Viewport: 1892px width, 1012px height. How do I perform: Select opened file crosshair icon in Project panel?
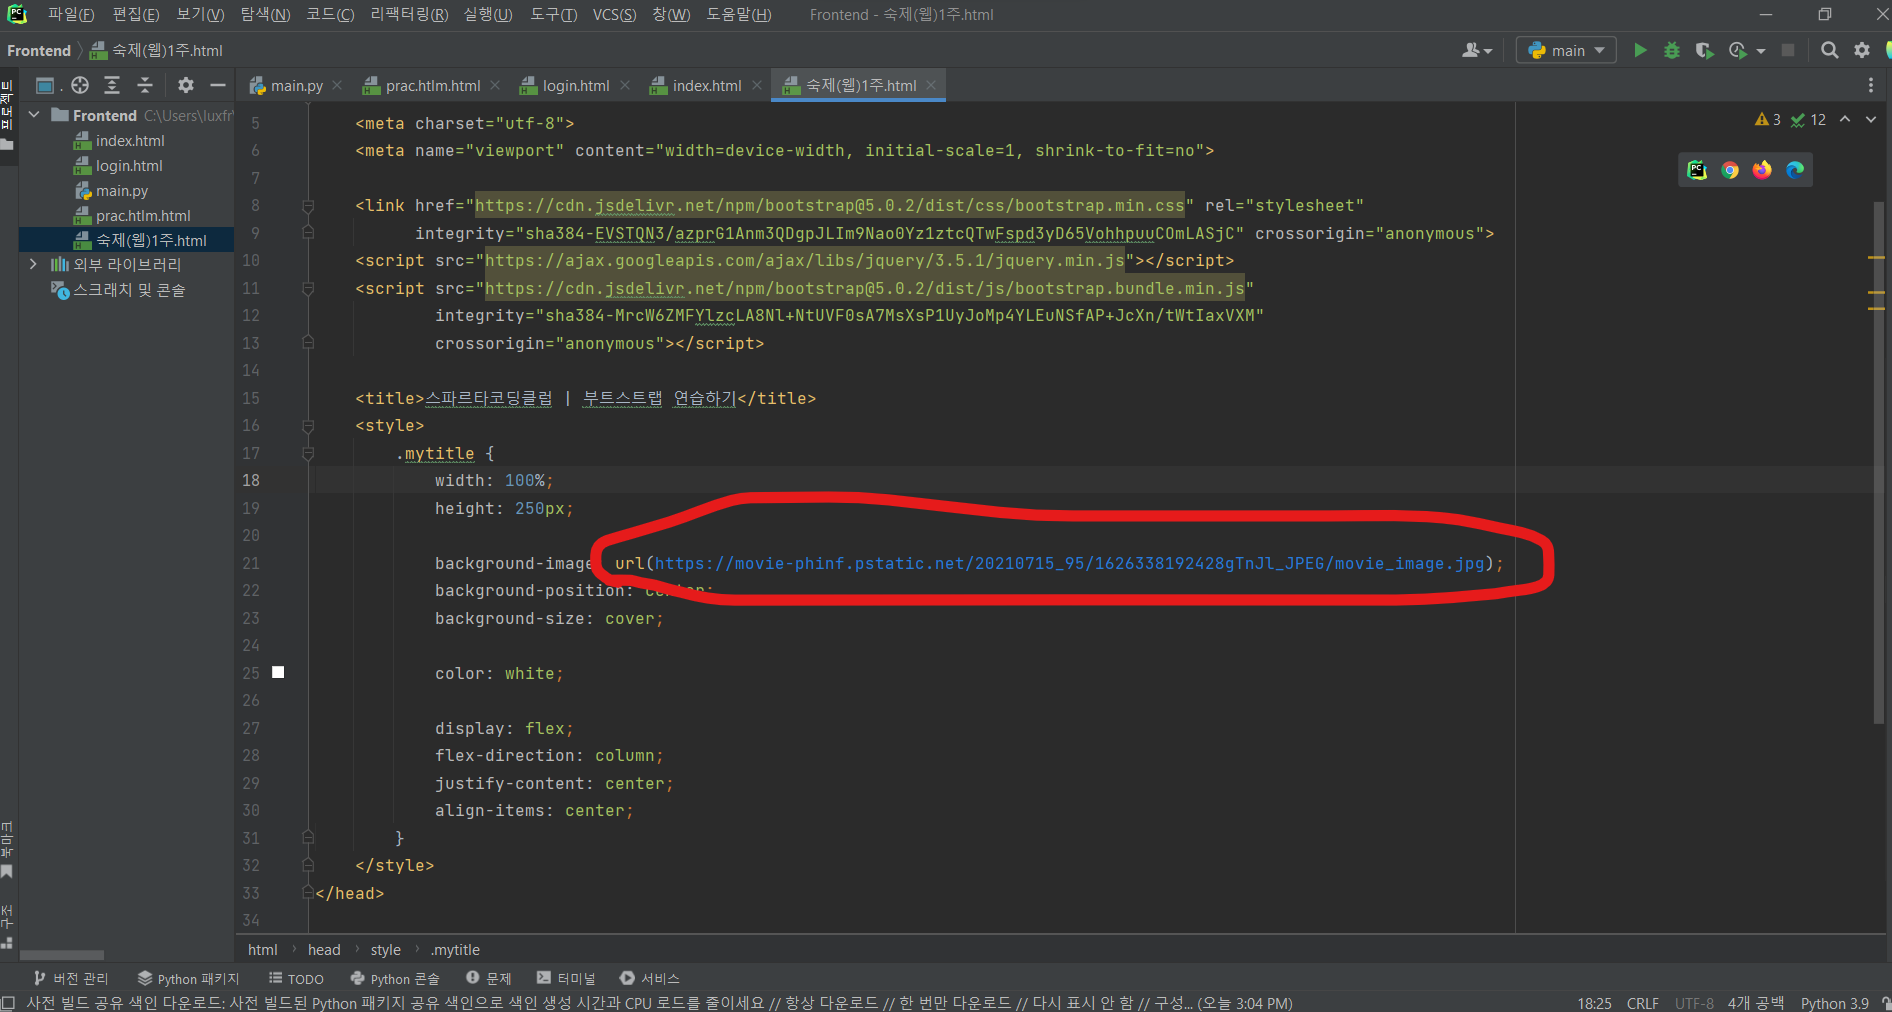click(80, 85)
